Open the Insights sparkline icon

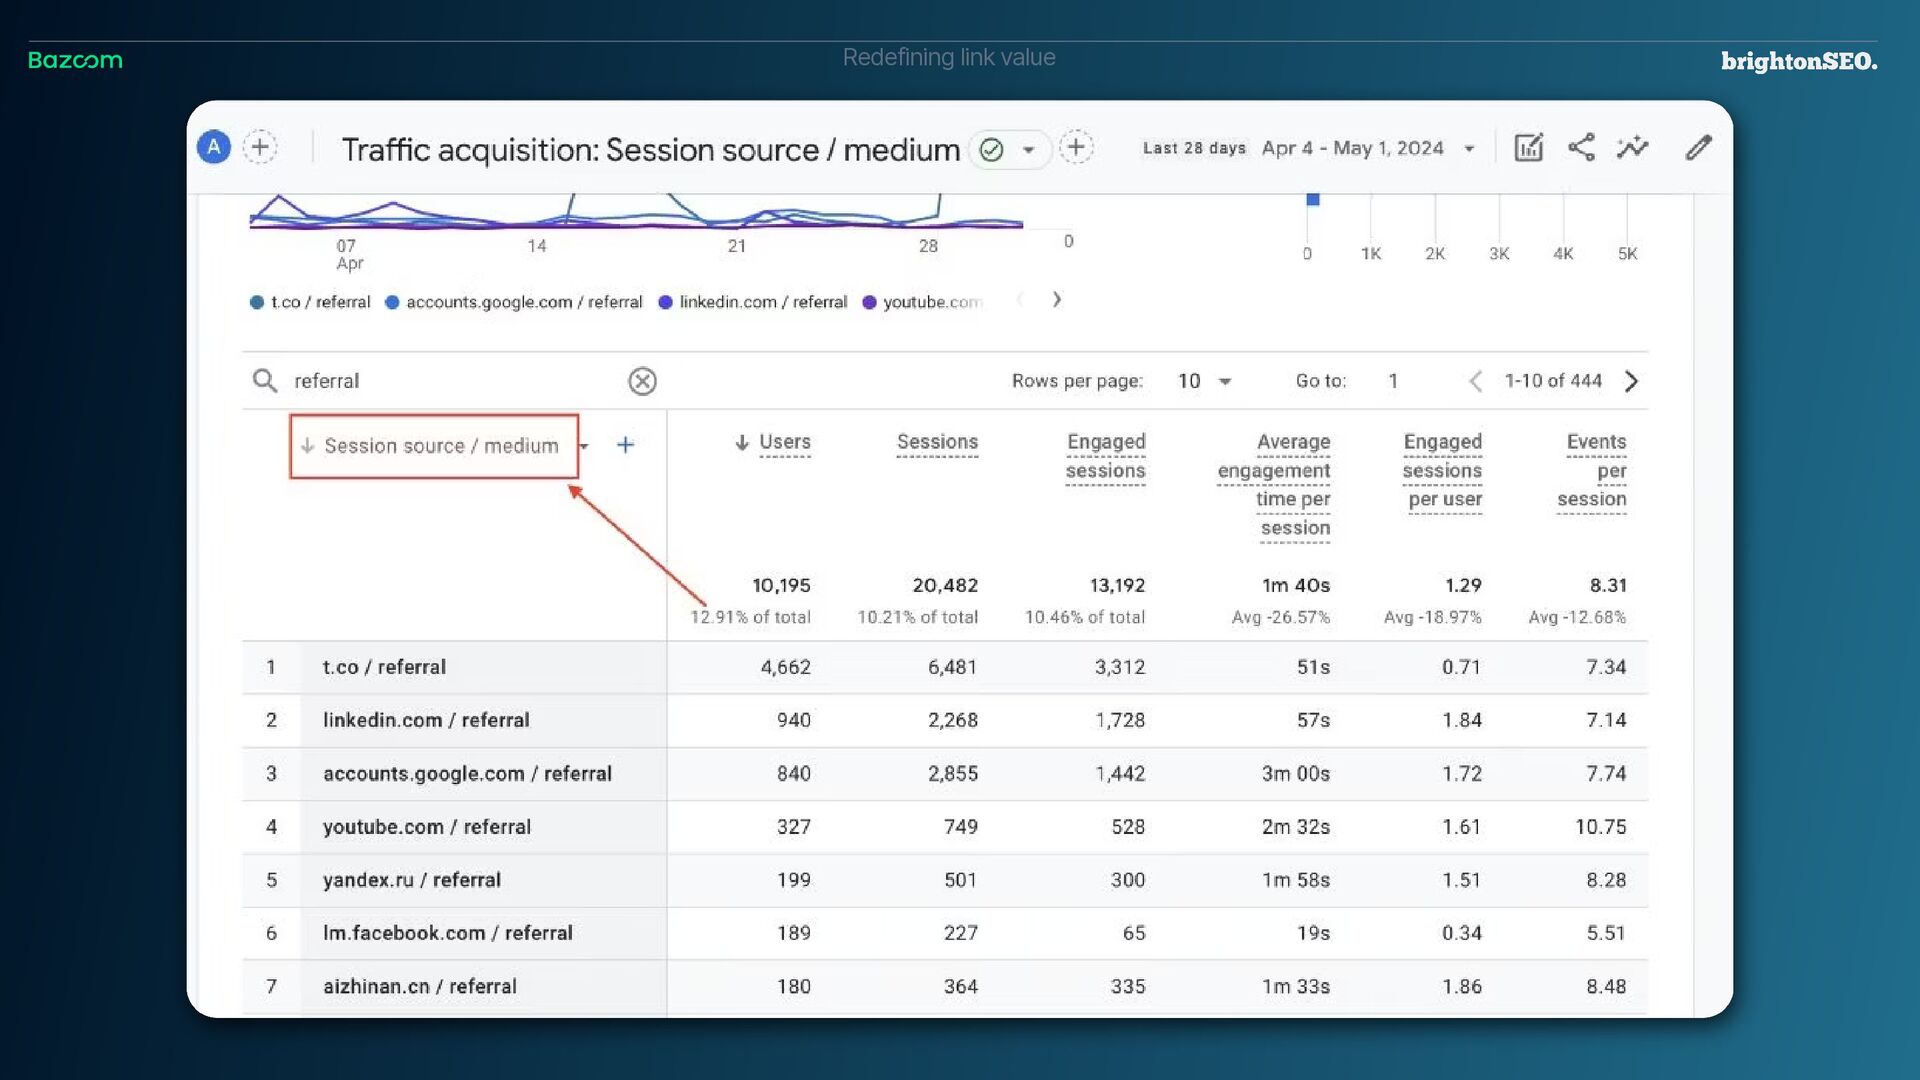pyautogui.click(x=1633, y=148)
